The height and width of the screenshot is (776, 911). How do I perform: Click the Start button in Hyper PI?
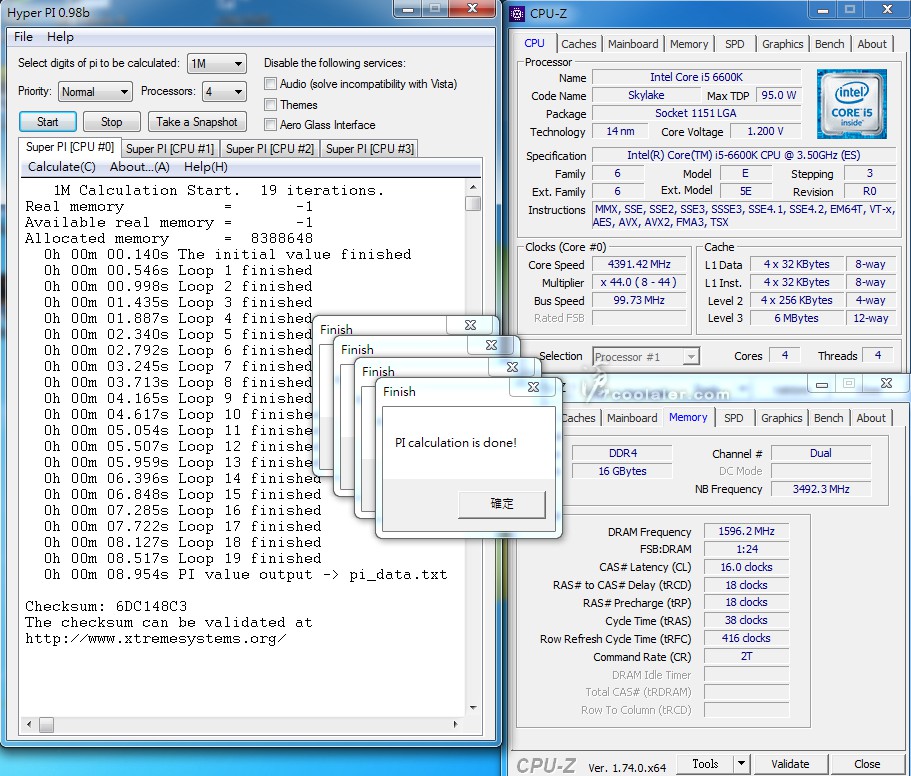pyautogui.click(x=48, y=122)
